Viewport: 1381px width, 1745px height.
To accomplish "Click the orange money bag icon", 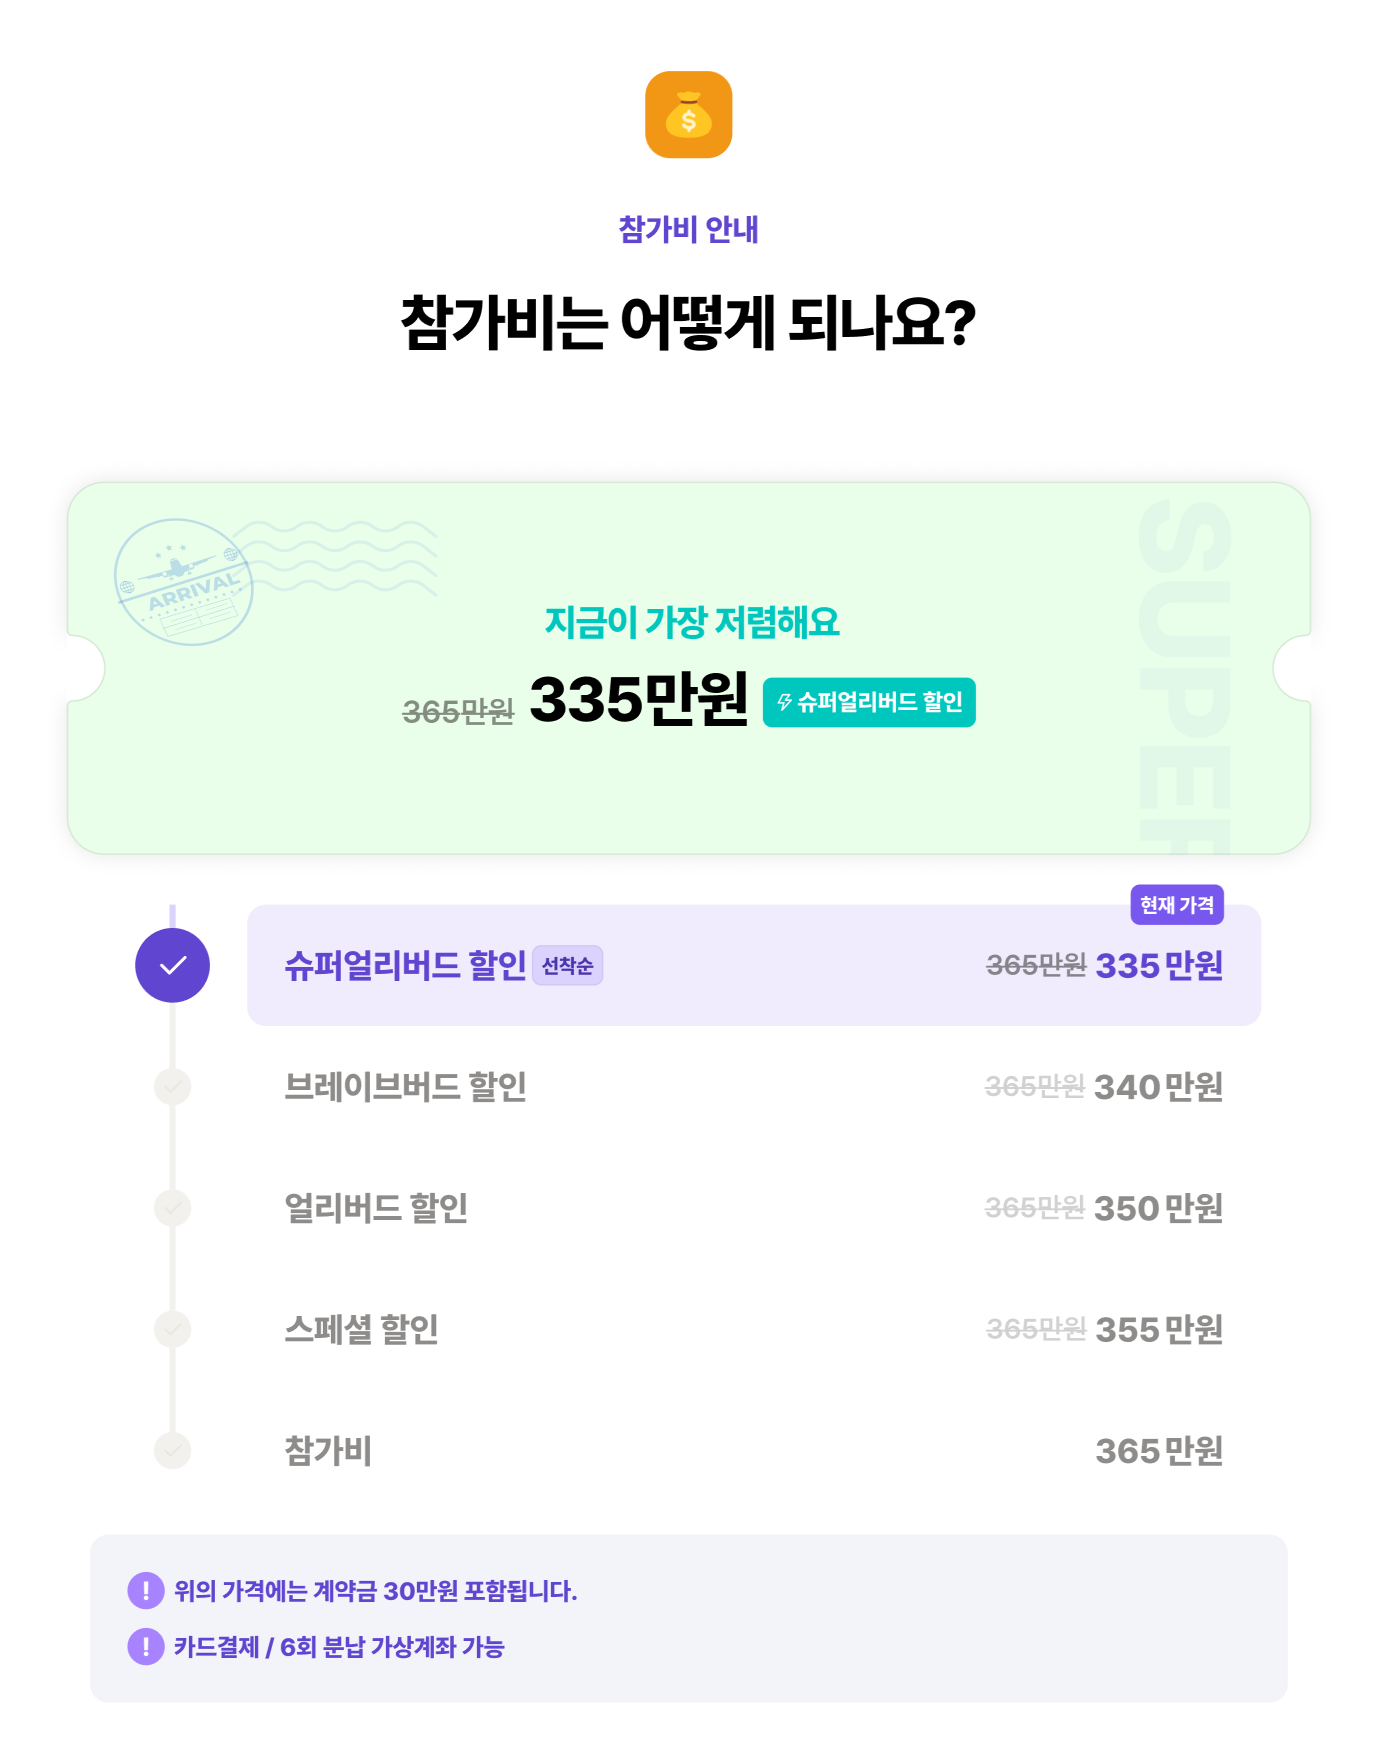I will pos(688,115).
